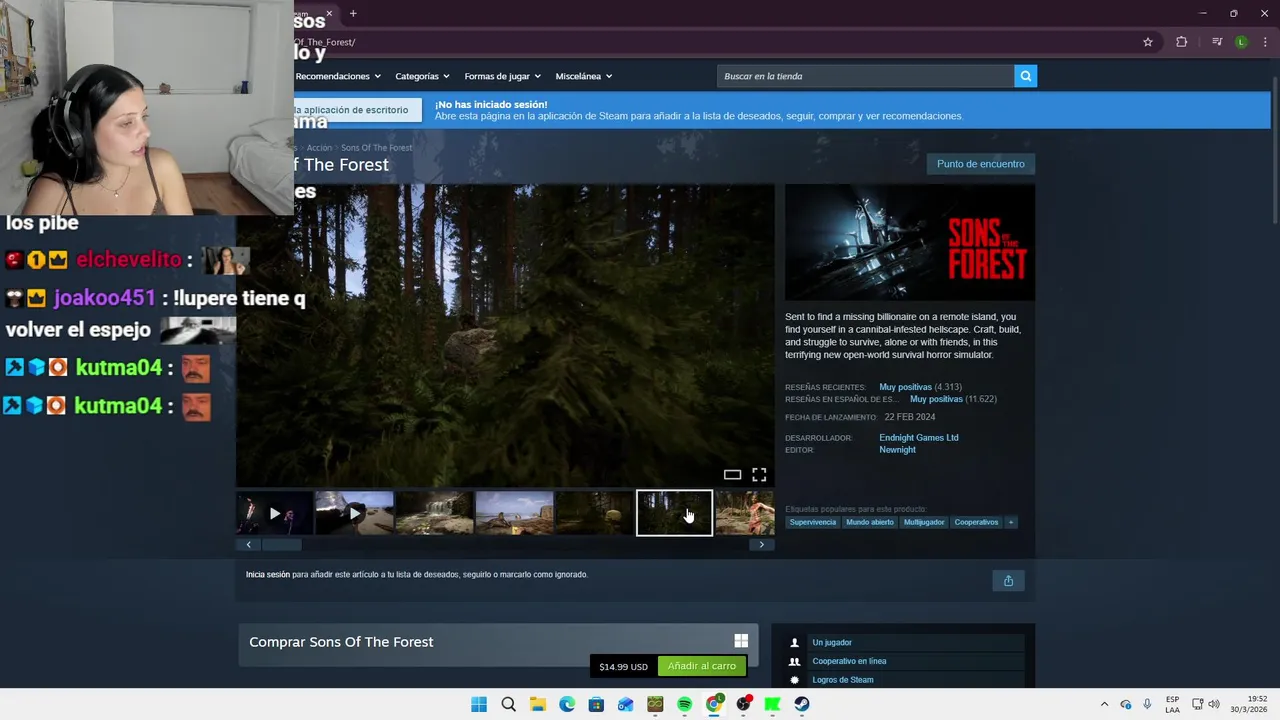Viewport: 1280px width, 720px height.
Task: Play the first trailer thumbnail
Action: 274,513
